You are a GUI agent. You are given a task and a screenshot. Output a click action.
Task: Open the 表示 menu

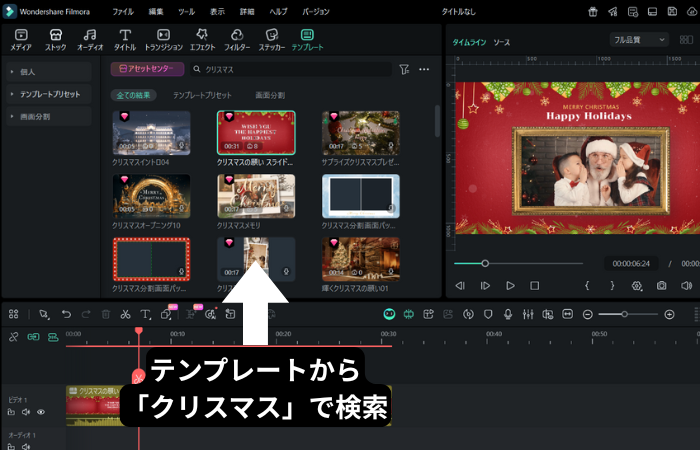(217, 12)
